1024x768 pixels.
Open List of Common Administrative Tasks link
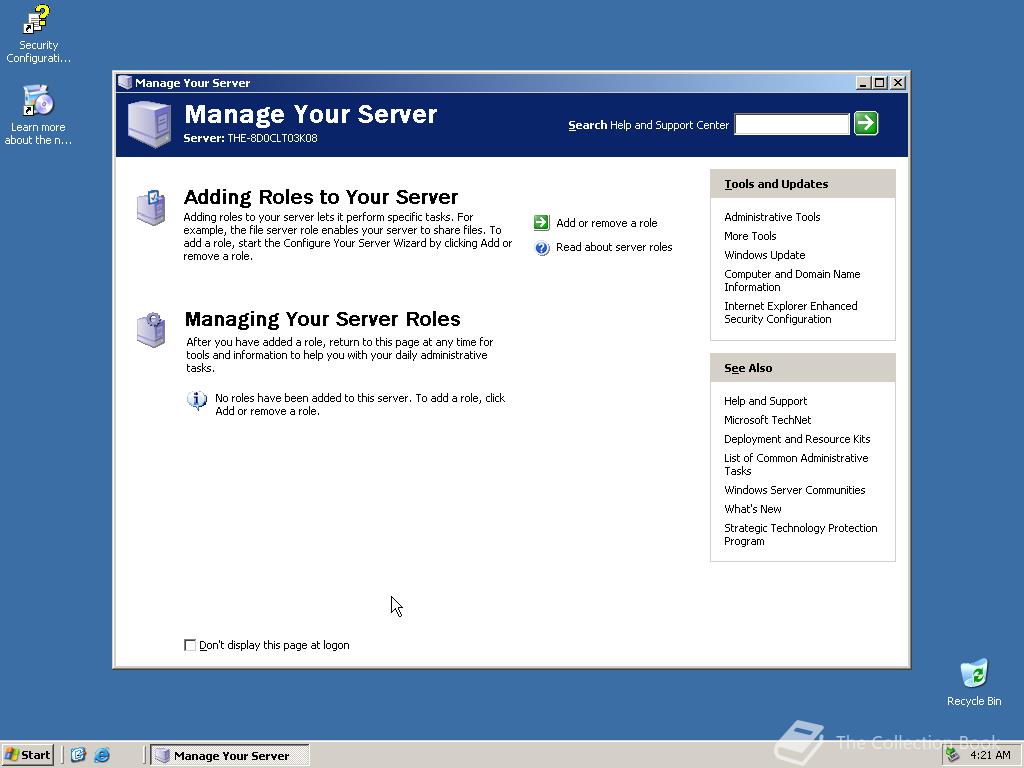click(x=796, y=464)
